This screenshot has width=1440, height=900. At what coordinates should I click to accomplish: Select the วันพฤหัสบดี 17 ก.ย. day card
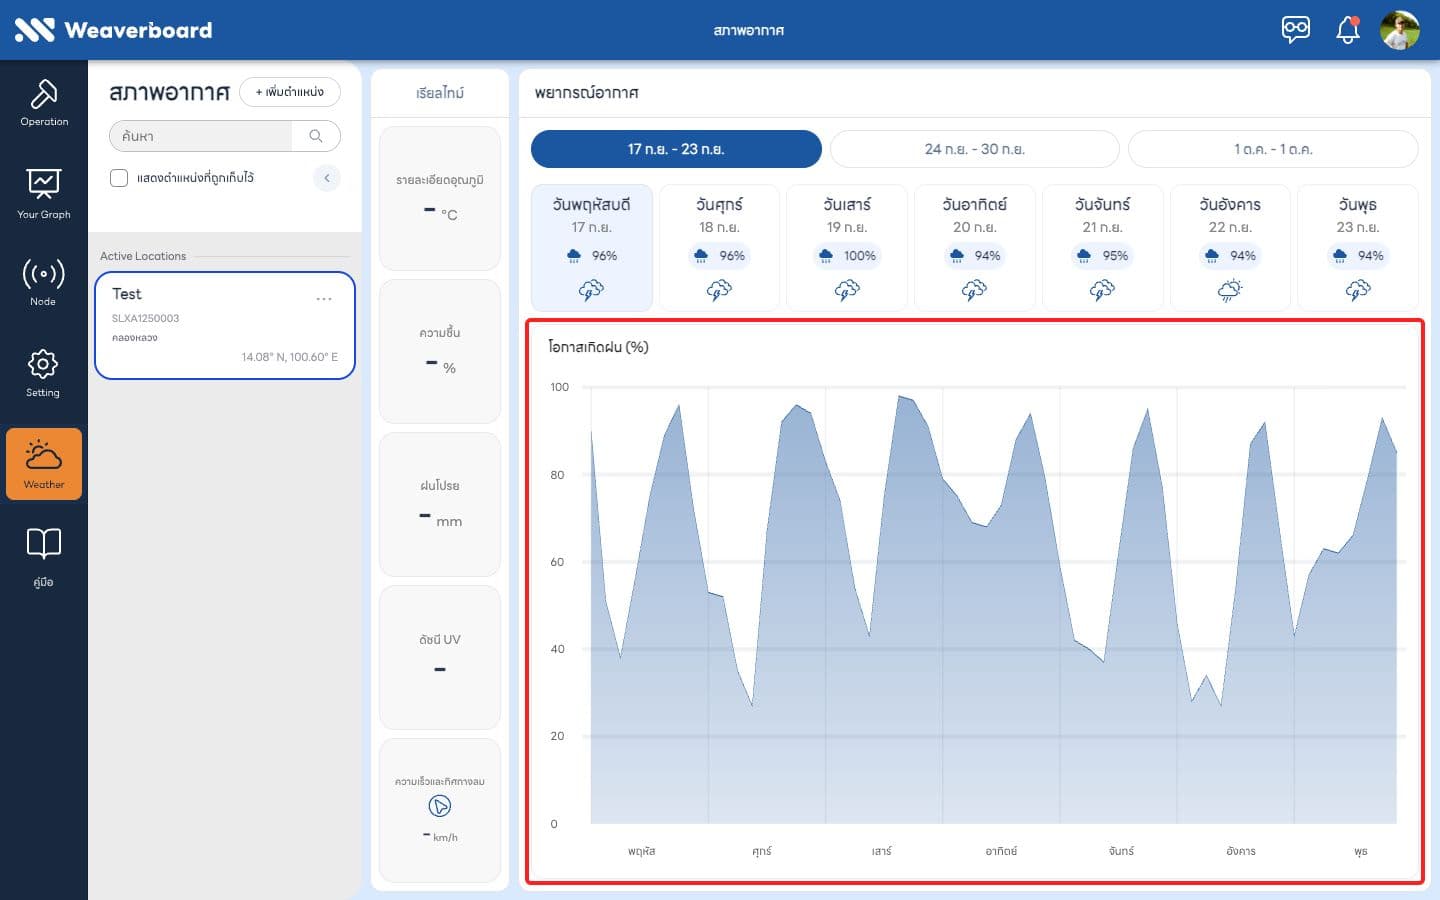coord(591,247)
